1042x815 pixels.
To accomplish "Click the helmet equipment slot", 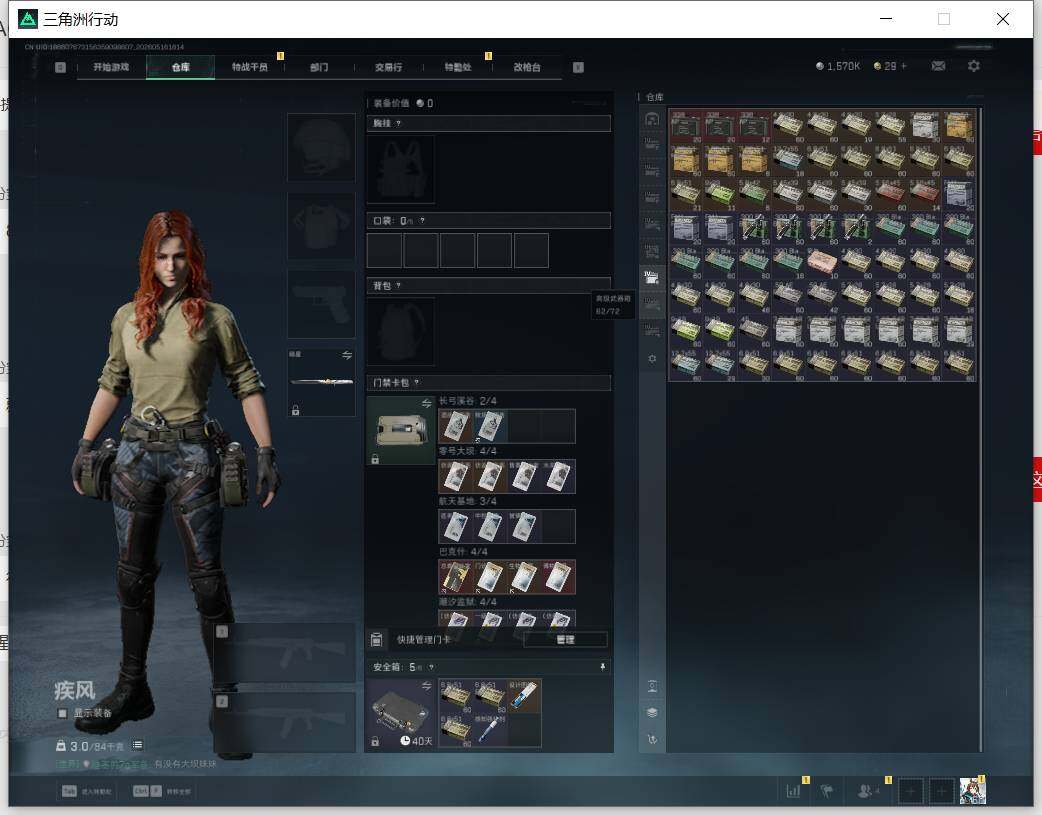I will 321,147.
